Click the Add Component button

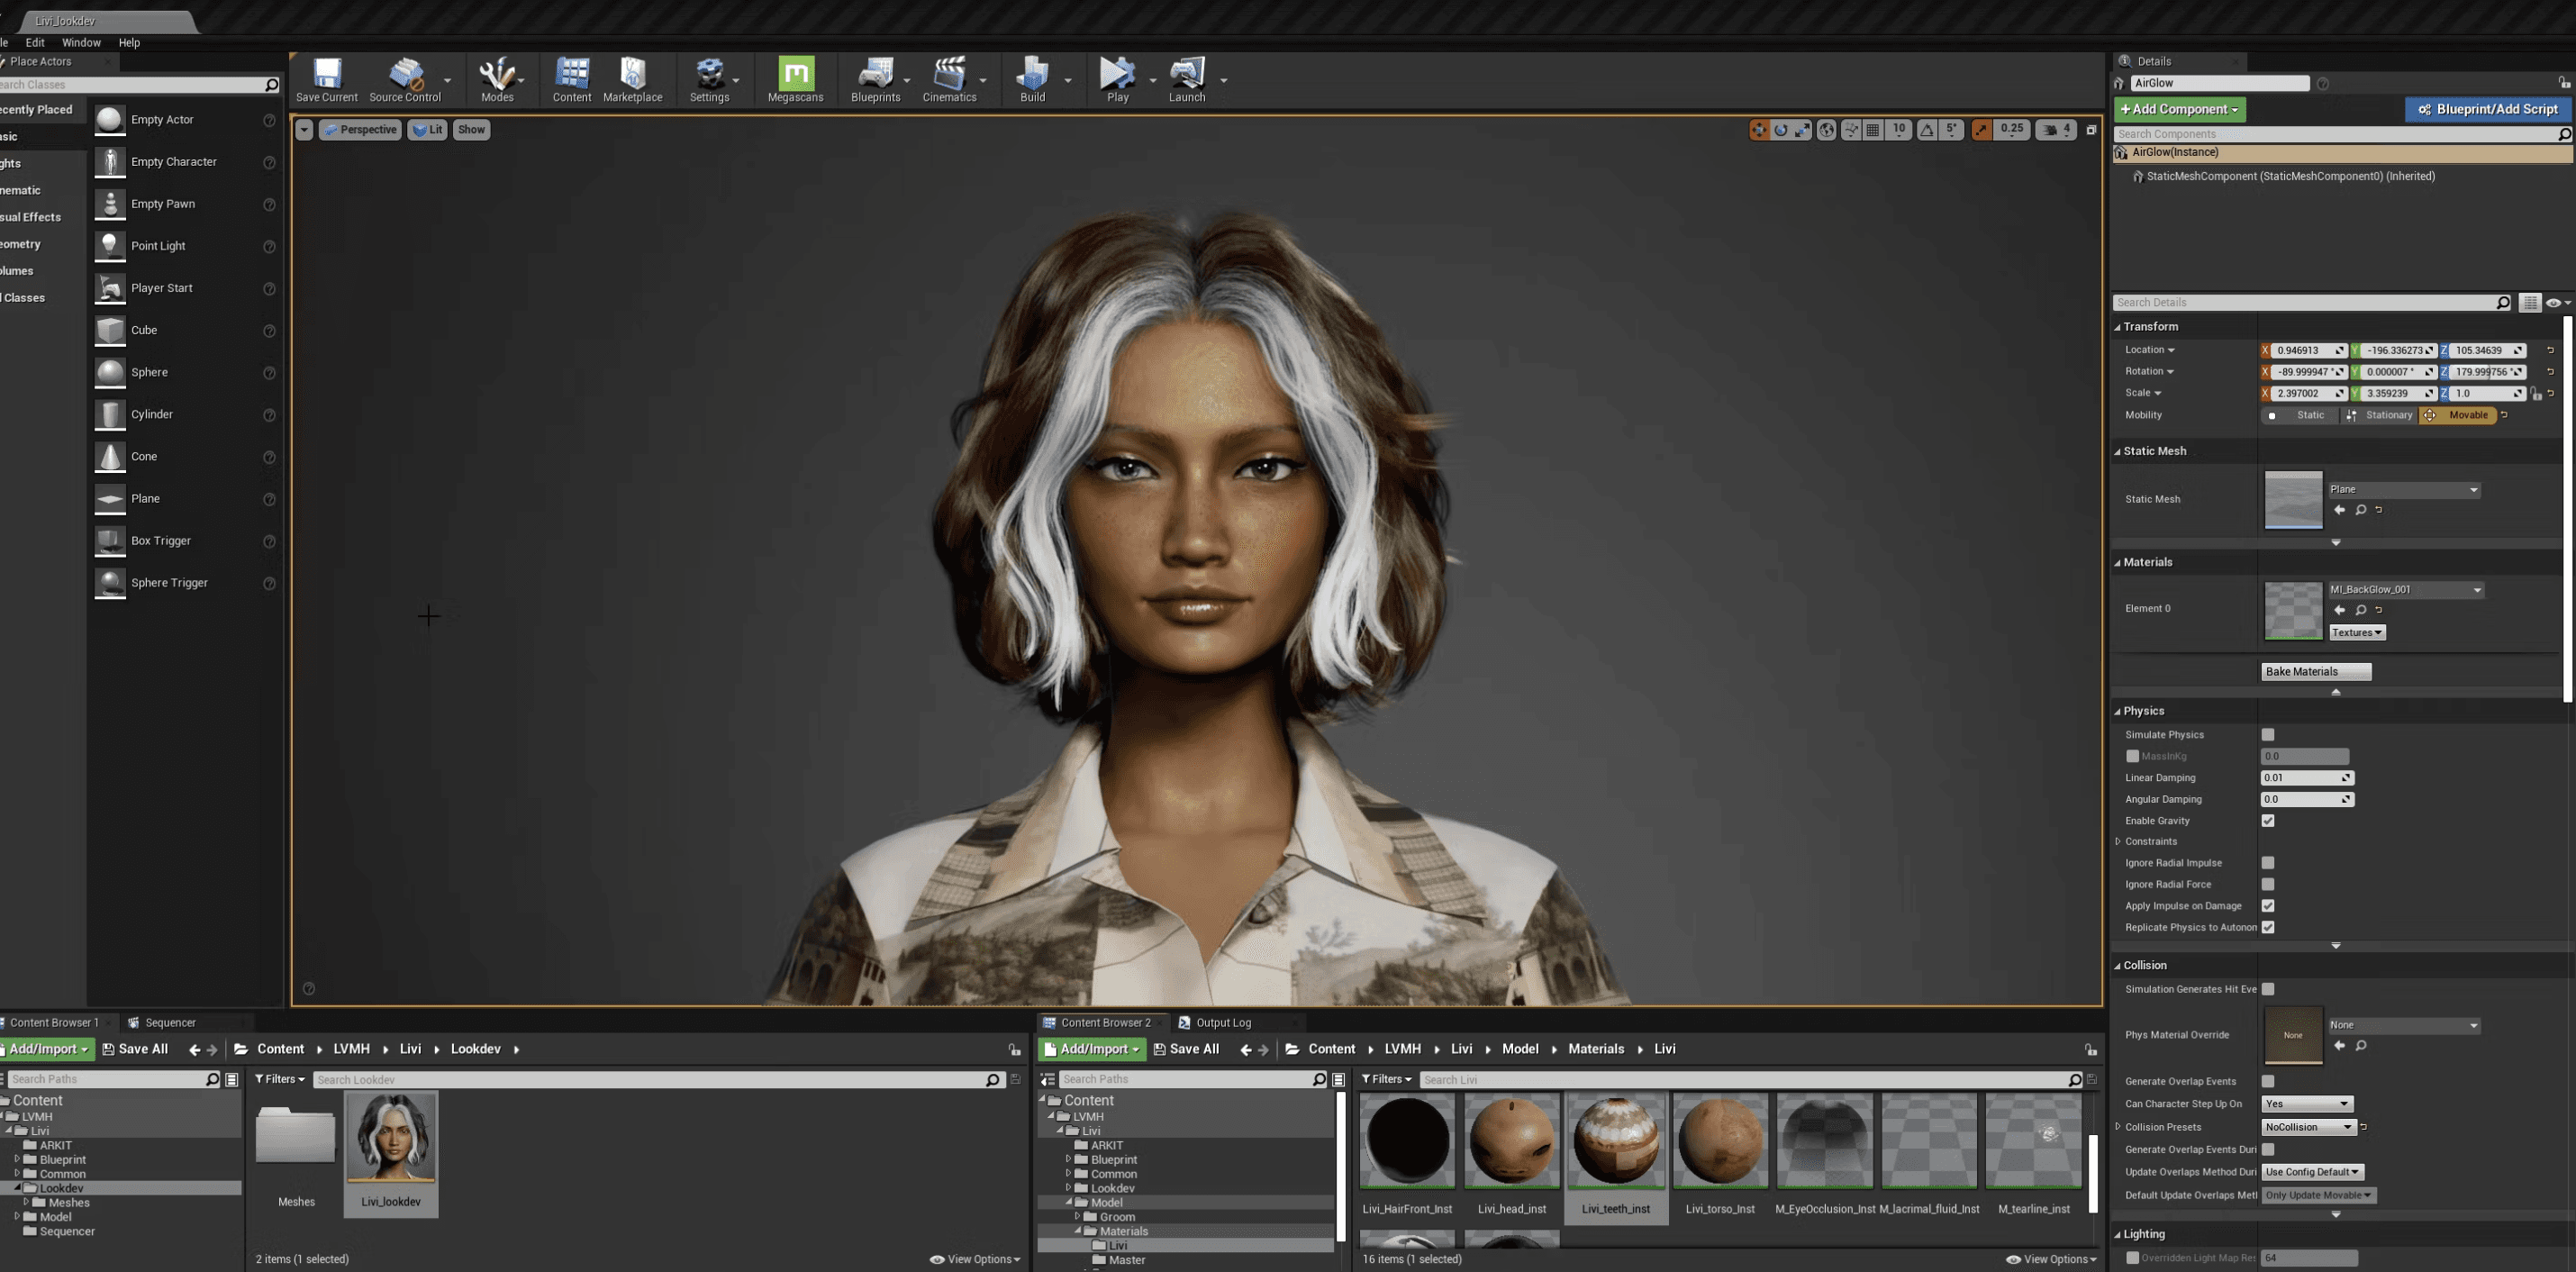(2179, 110)
